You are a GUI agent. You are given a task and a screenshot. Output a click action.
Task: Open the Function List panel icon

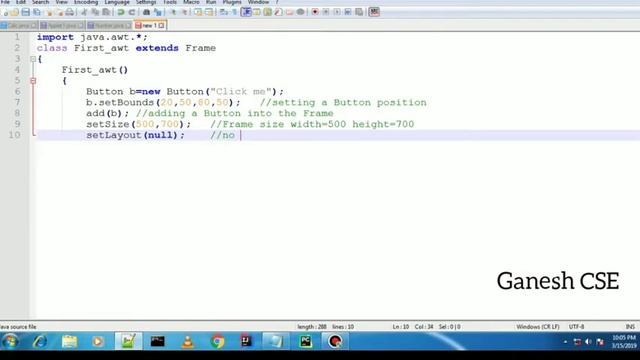tap(278, 12)
